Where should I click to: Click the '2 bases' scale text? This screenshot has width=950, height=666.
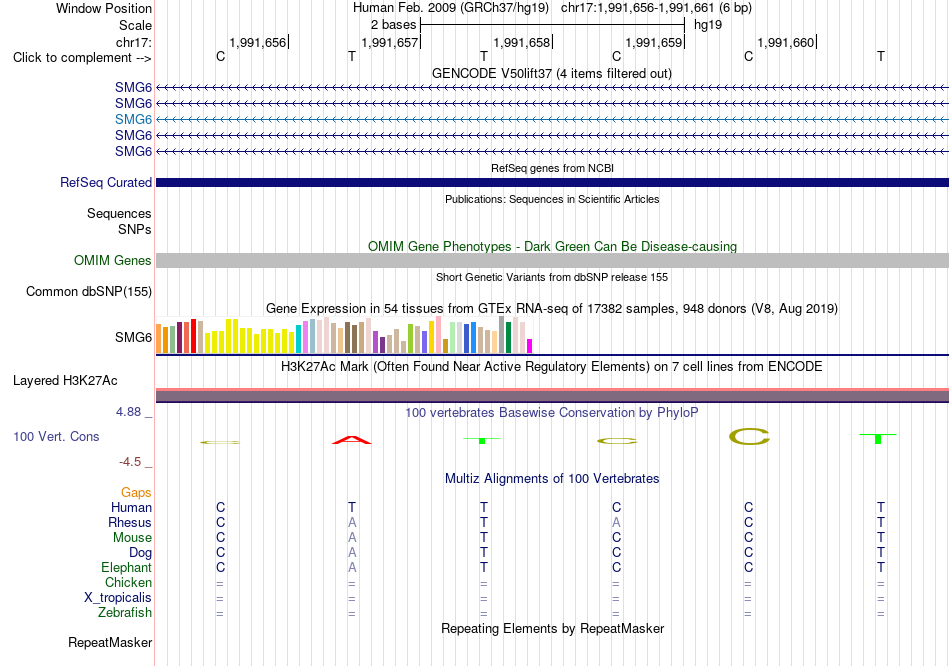pos(394,25)
